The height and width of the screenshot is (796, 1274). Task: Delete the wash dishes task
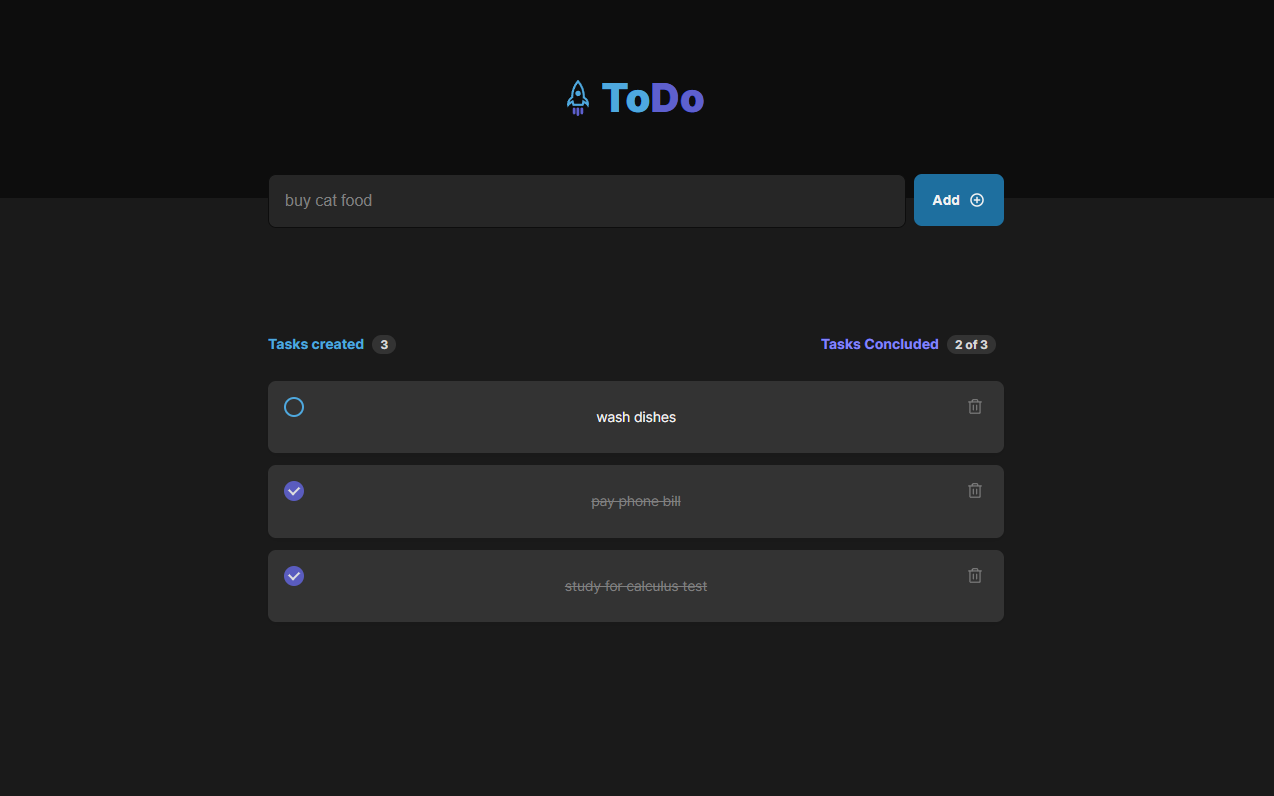[x=975, y=406]
